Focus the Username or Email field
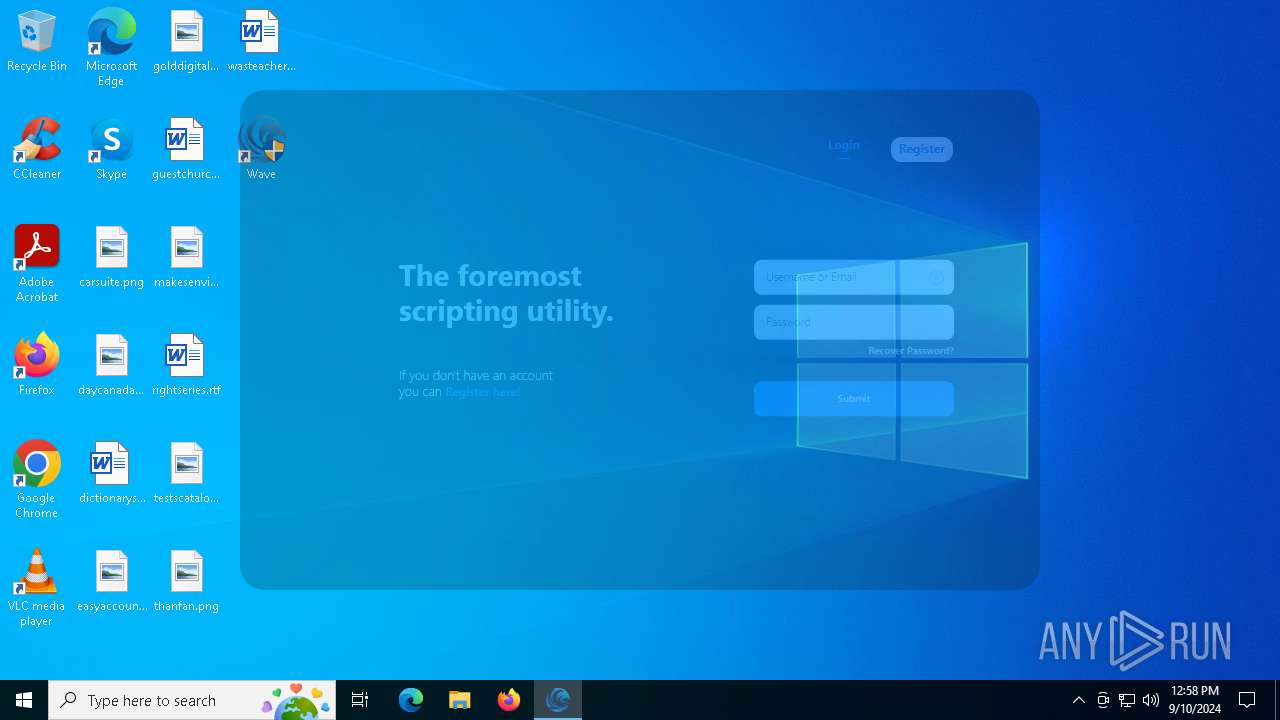This screenshot has width=1280, height=720. [854, 277]
